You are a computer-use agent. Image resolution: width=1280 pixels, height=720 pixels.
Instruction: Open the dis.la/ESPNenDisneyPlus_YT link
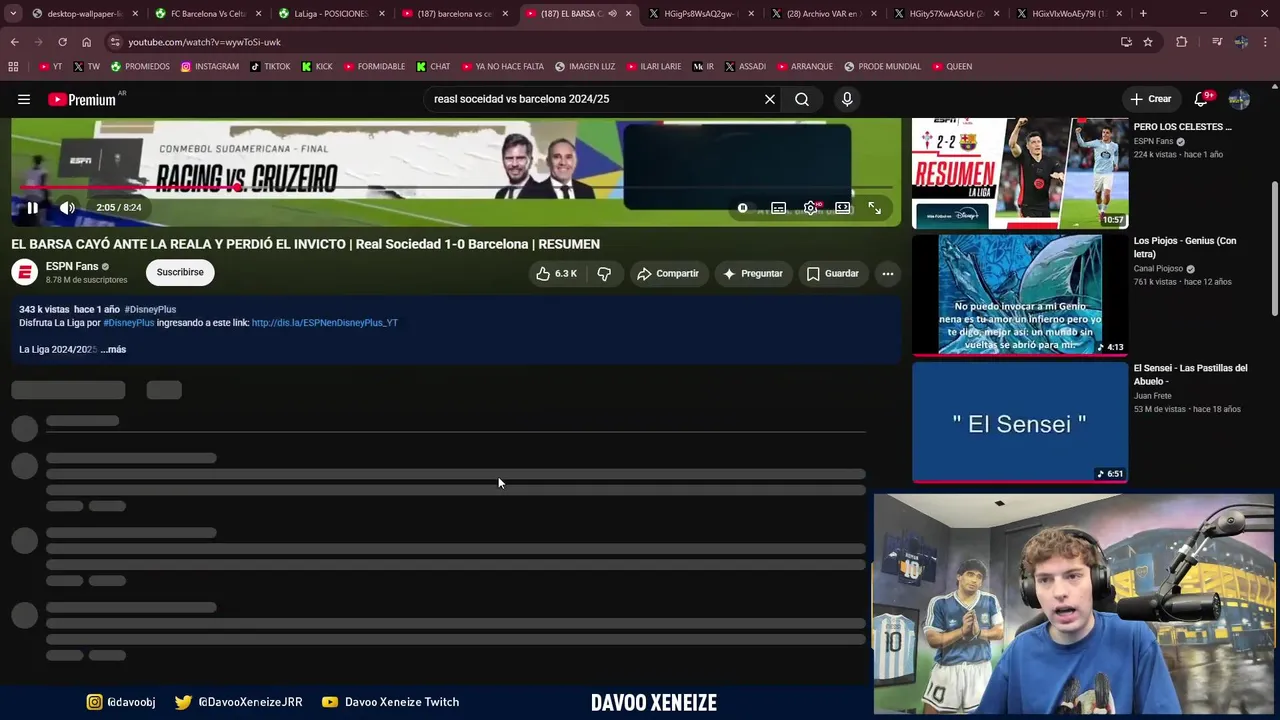click(324, 323)
